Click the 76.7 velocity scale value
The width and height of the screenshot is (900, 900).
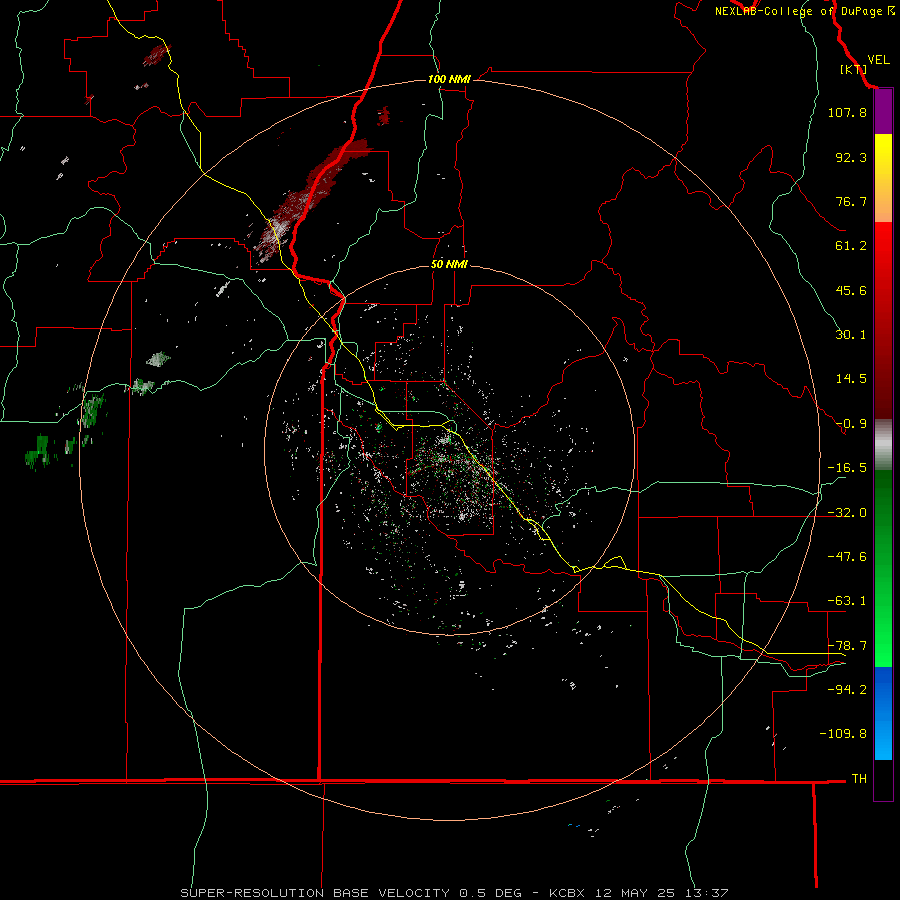coord(851,201)
